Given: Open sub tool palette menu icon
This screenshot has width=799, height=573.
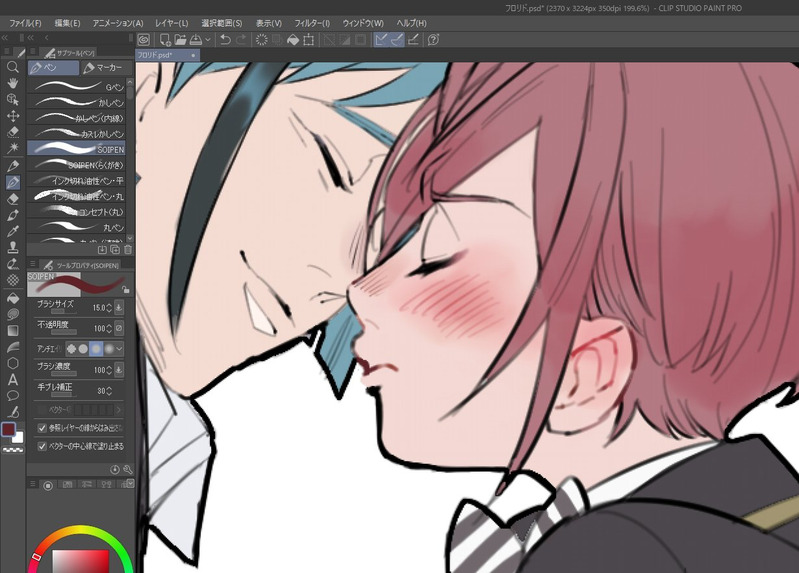Looking at the screenshot, I should click(x=33, y=51).
